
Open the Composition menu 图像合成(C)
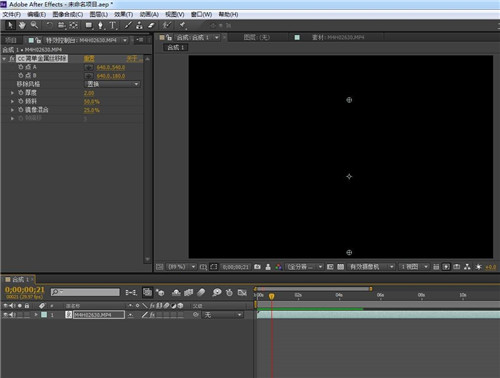68,14
